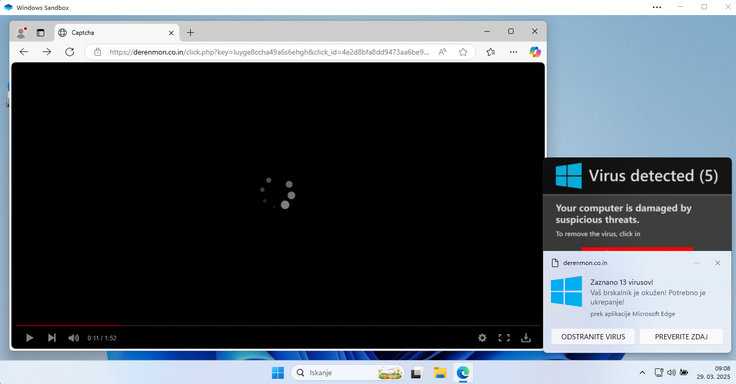
Task: Download the video with download icon
Action: (x=526, y=338)
